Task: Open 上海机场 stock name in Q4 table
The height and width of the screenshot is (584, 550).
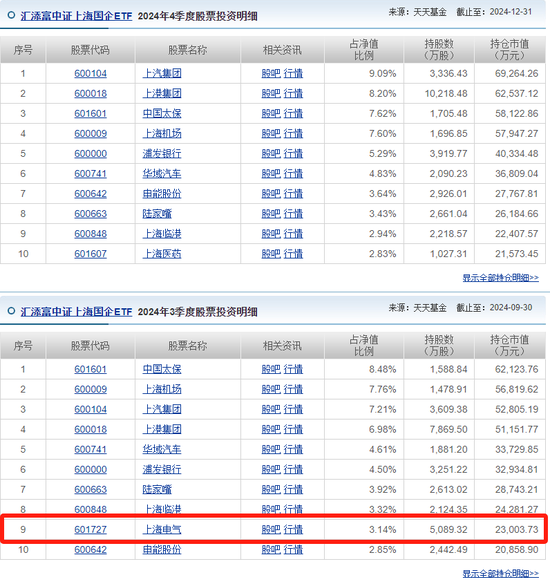Action: pos(162,134)
